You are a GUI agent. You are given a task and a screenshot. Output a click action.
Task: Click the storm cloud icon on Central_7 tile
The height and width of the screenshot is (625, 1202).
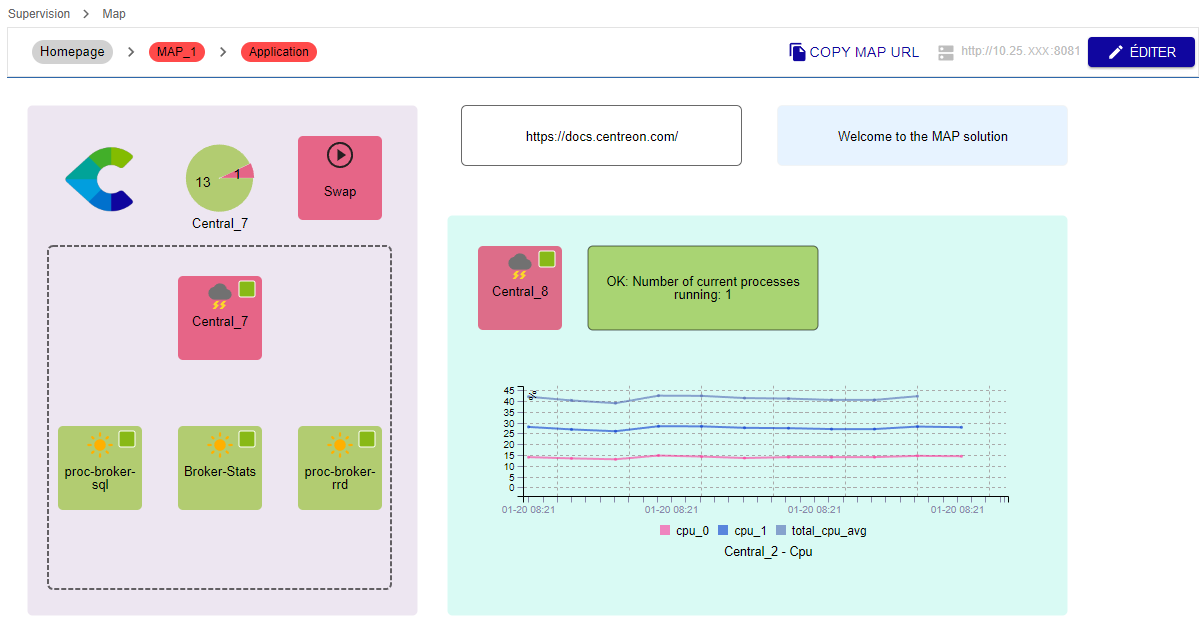(x=219, y=294)
